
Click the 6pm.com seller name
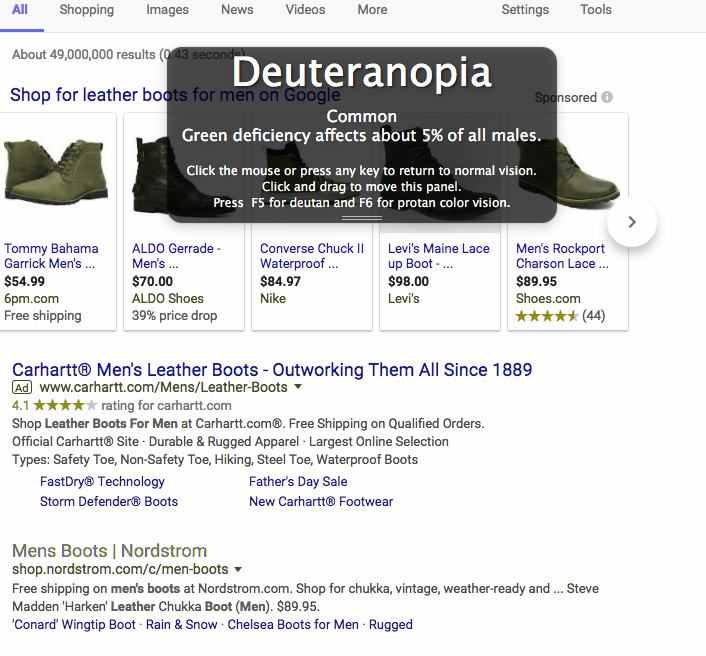tap(32, 299)
